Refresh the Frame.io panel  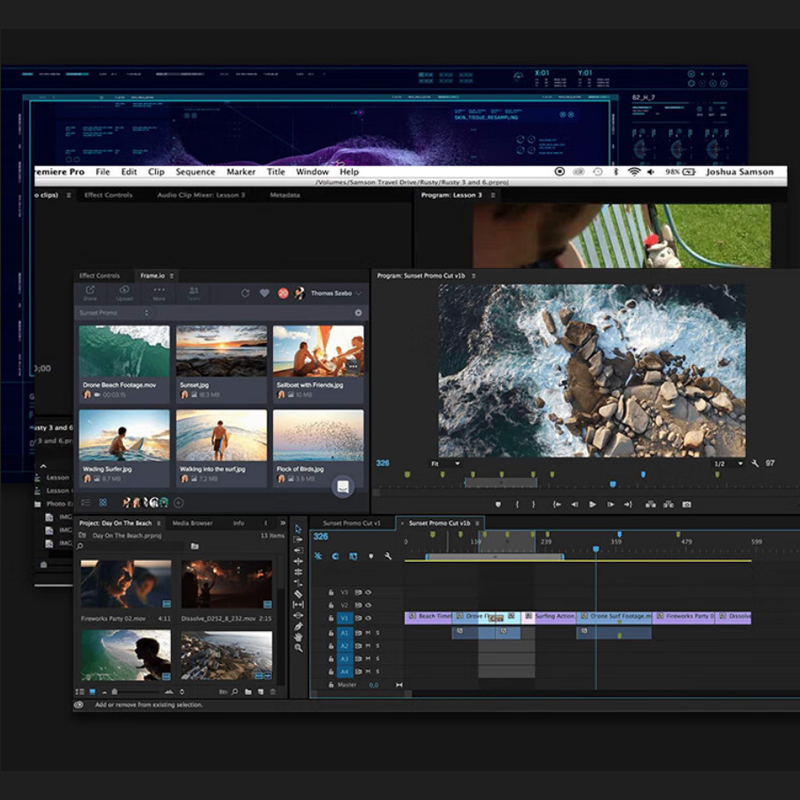point(245,293)
